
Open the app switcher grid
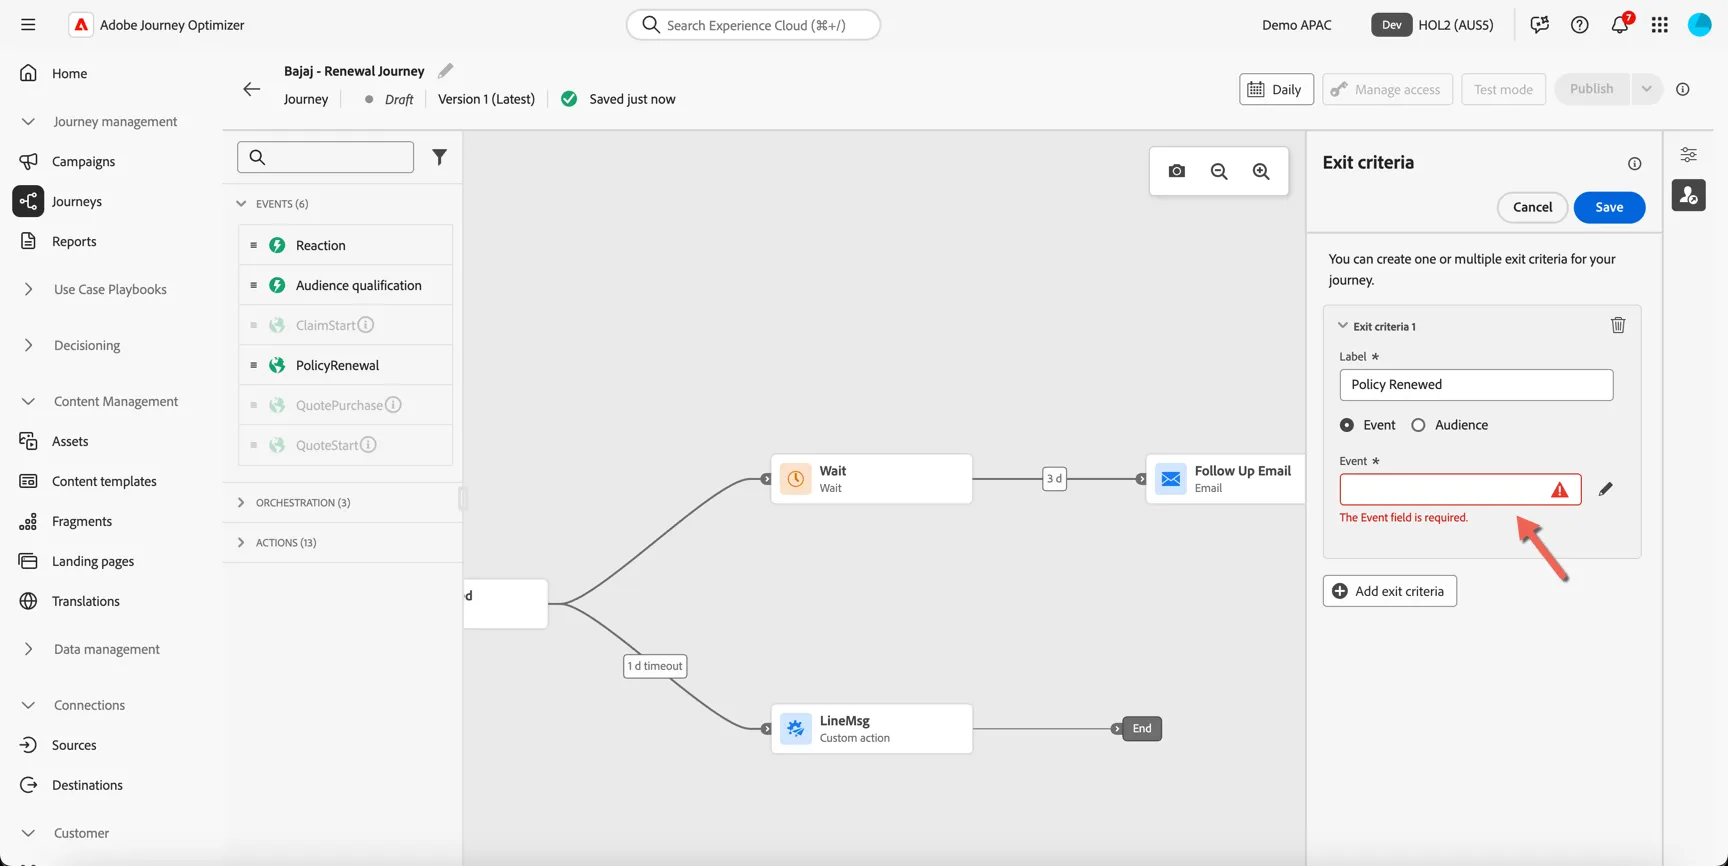(x=1659, y=25)
